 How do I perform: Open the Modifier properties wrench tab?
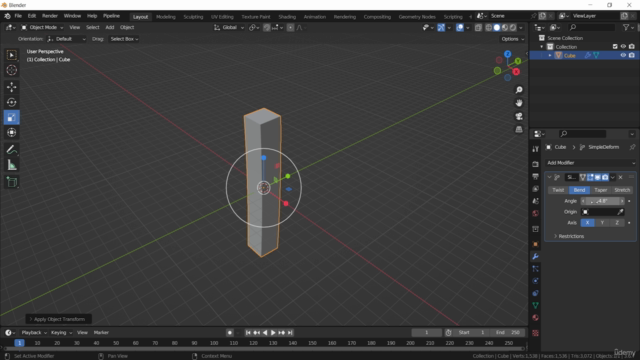coord(536,256)
